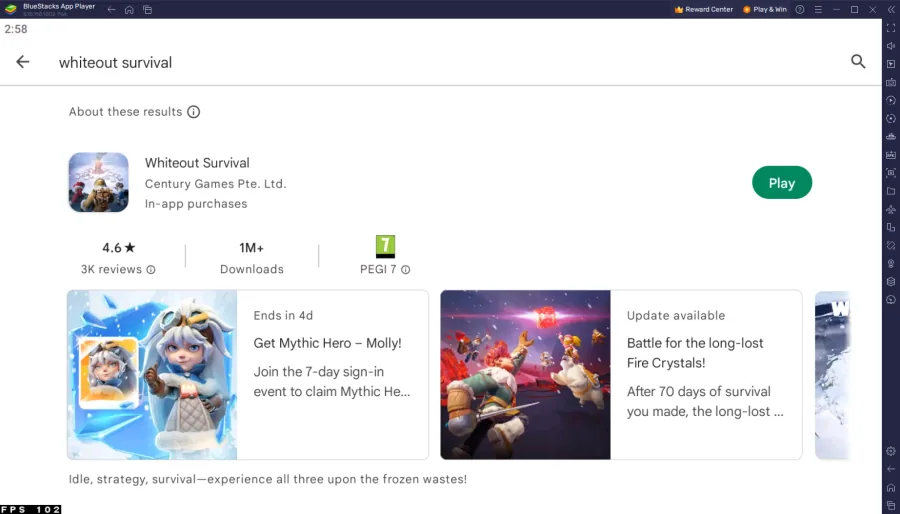The height and width of the screenshot is (514, 900).
Task: Open keyboard game controls icon in sidebar
Action: 891,82
